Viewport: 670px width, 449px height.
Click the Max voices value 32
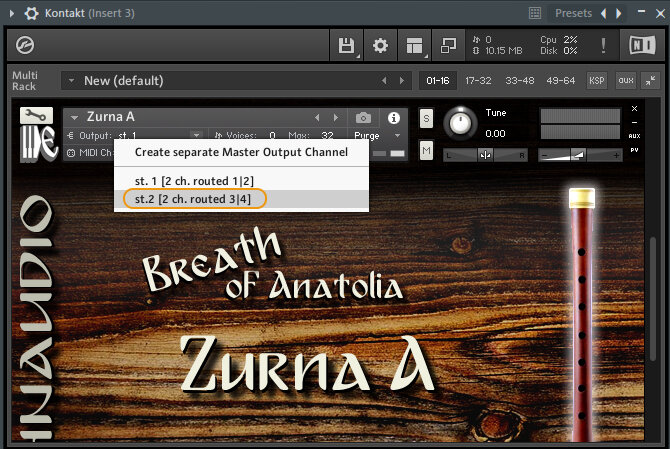tap(327, 135)
